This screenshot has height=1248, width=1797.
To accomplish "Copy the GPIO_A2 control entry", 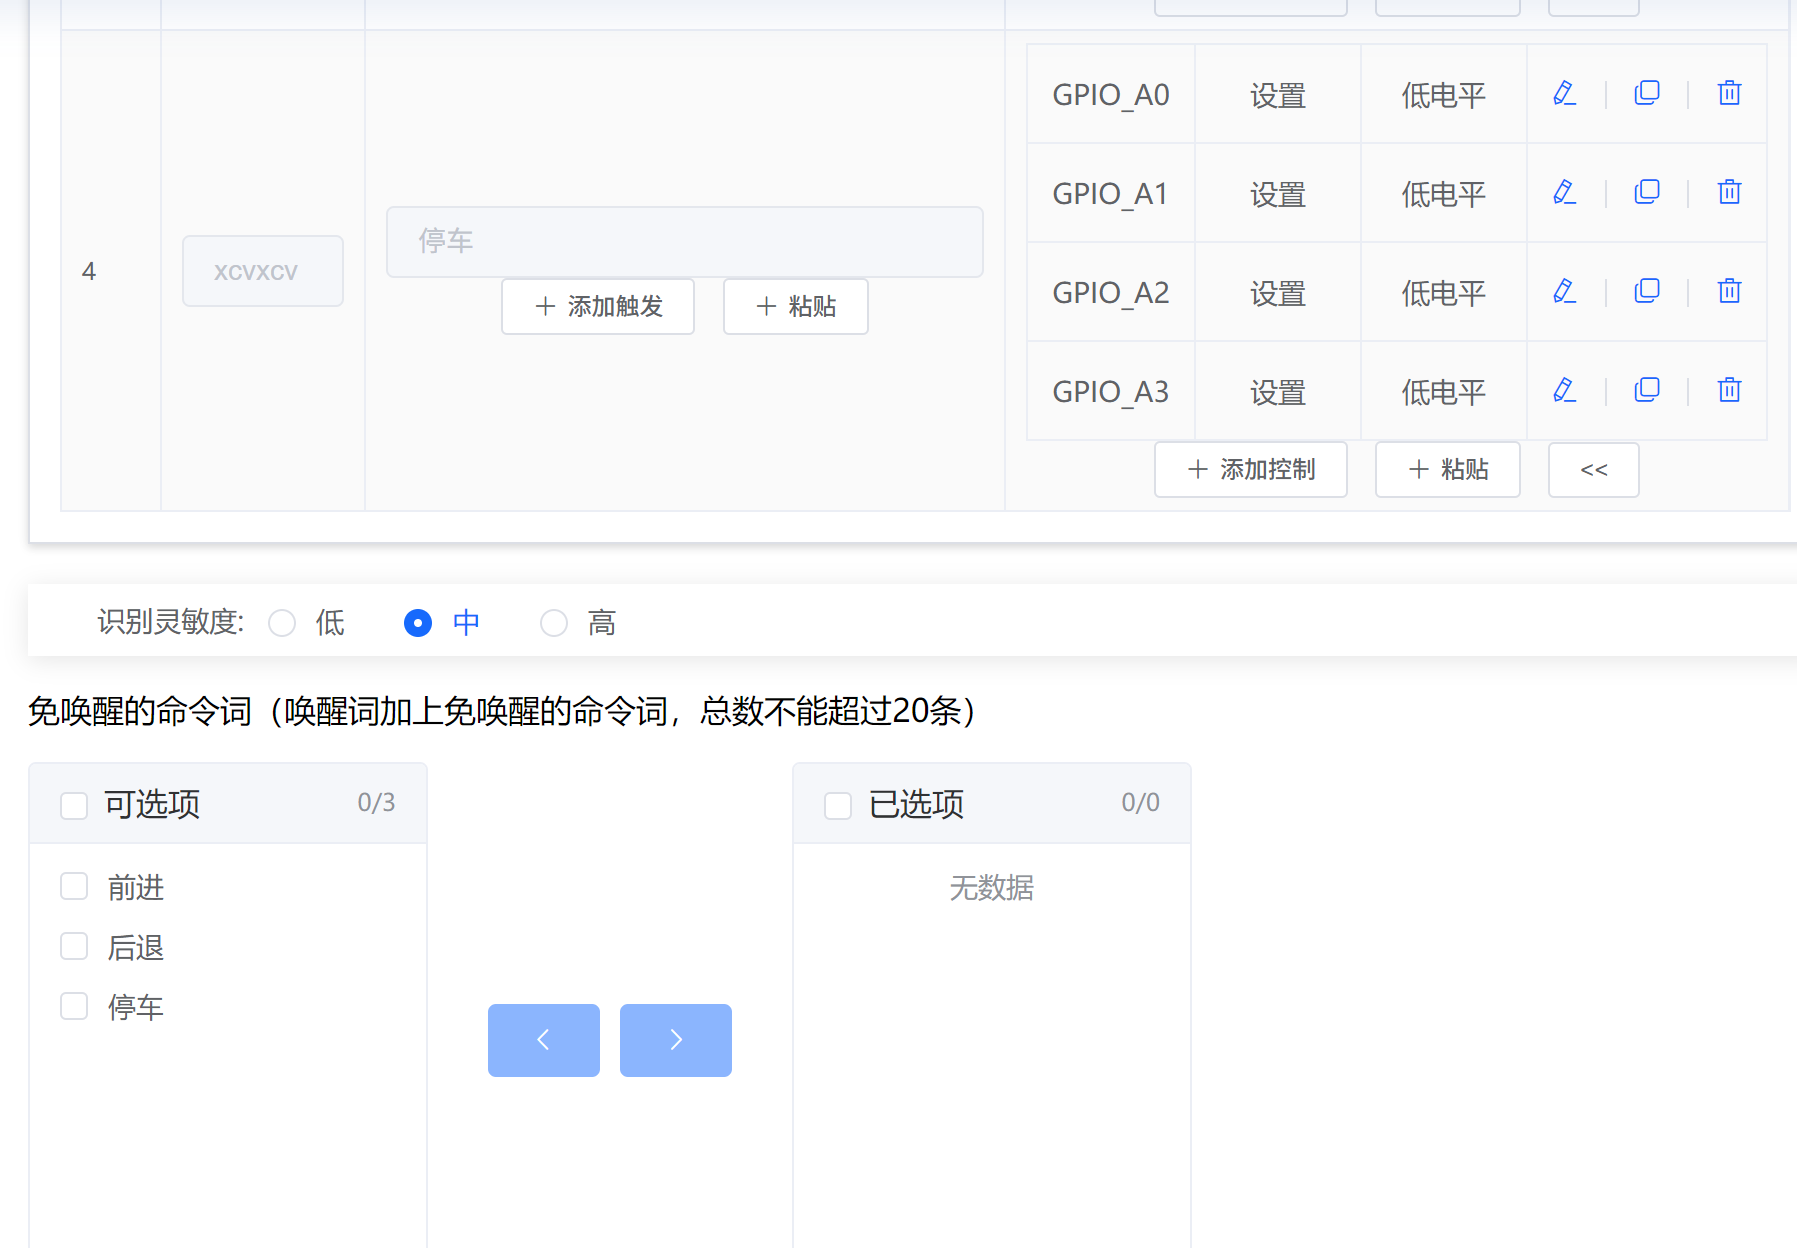I will click(1646, 291).
